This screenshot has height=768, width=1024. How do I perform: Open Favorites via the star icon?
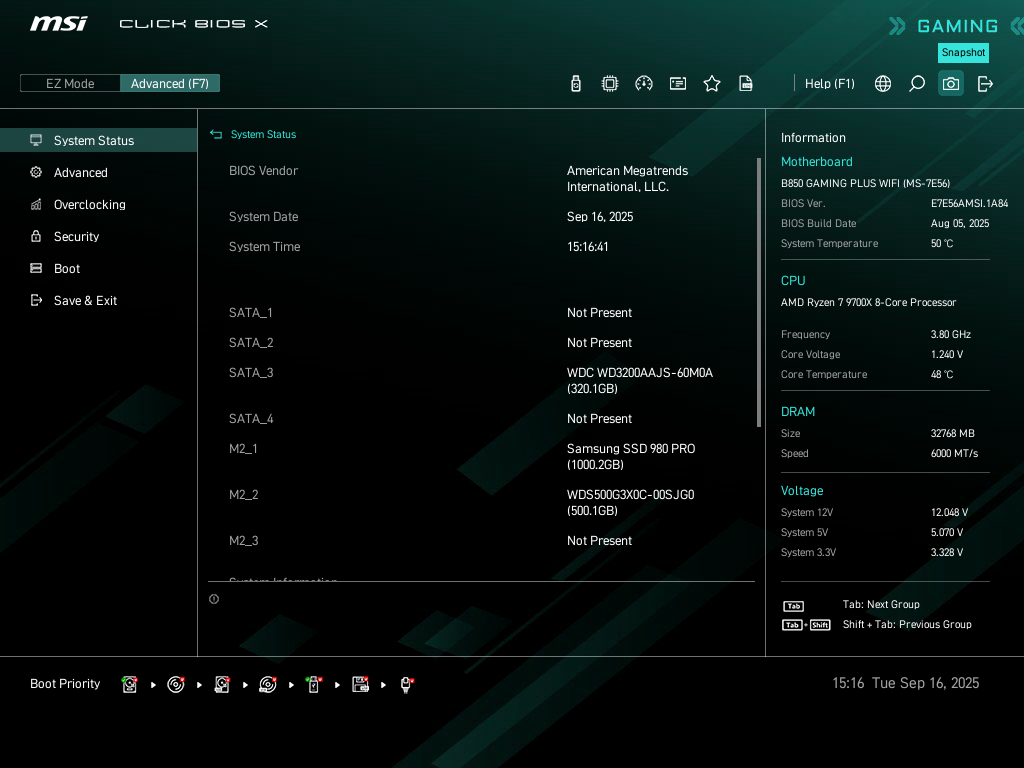[x=712, y=84]
